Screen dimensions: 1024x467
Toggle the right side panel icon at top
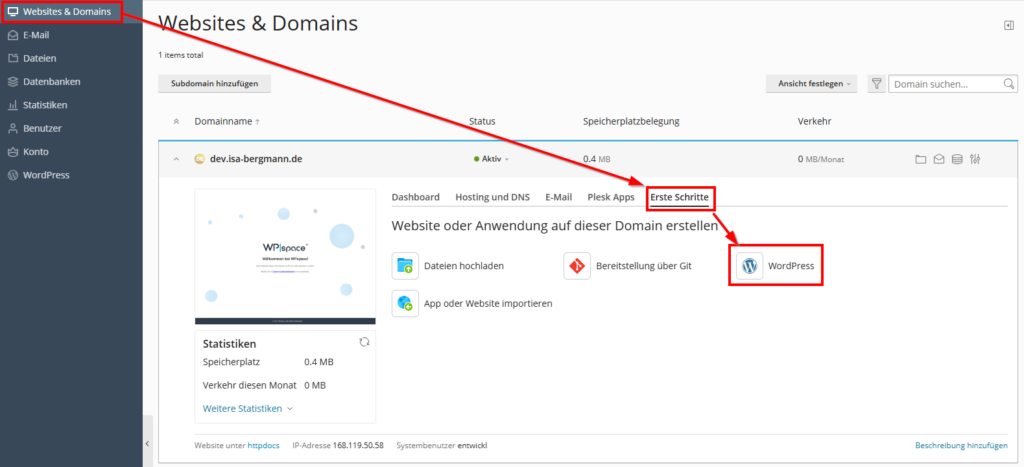pyautogui.click(x=1008, y=25)
